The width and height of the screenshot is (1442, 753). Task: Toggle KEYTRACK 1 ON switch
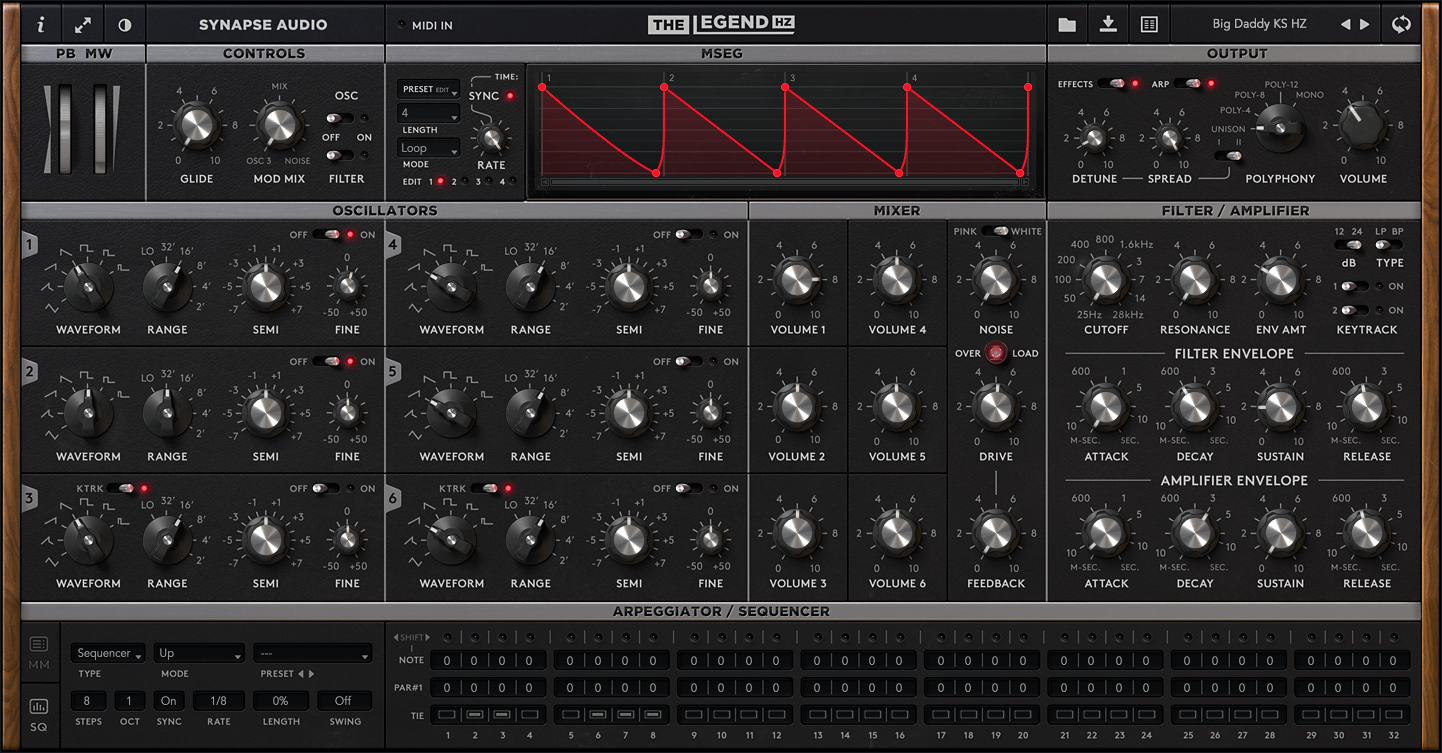[x=1355, y=286]
